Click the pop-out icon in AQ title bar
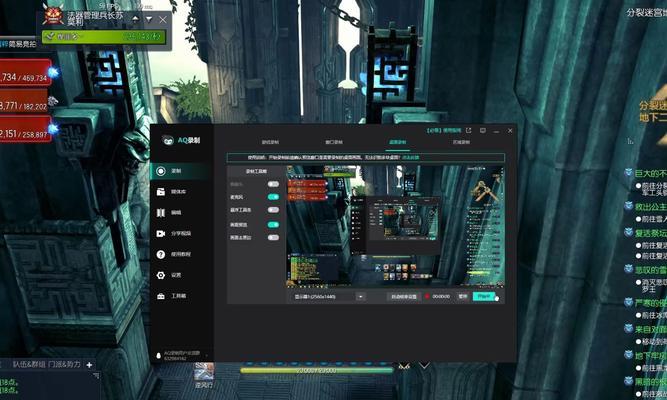Image resolution: width=667 pixels, height=400 pixels. point(469,130)
